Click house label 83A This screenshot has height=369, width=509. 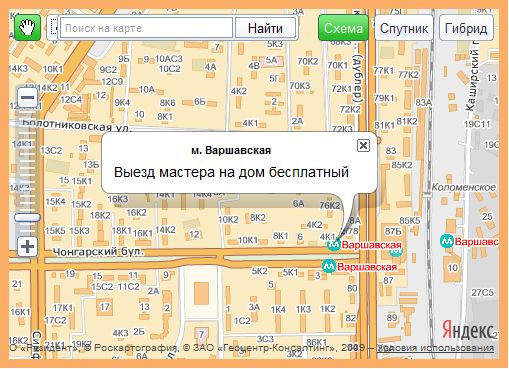point(424,103)
